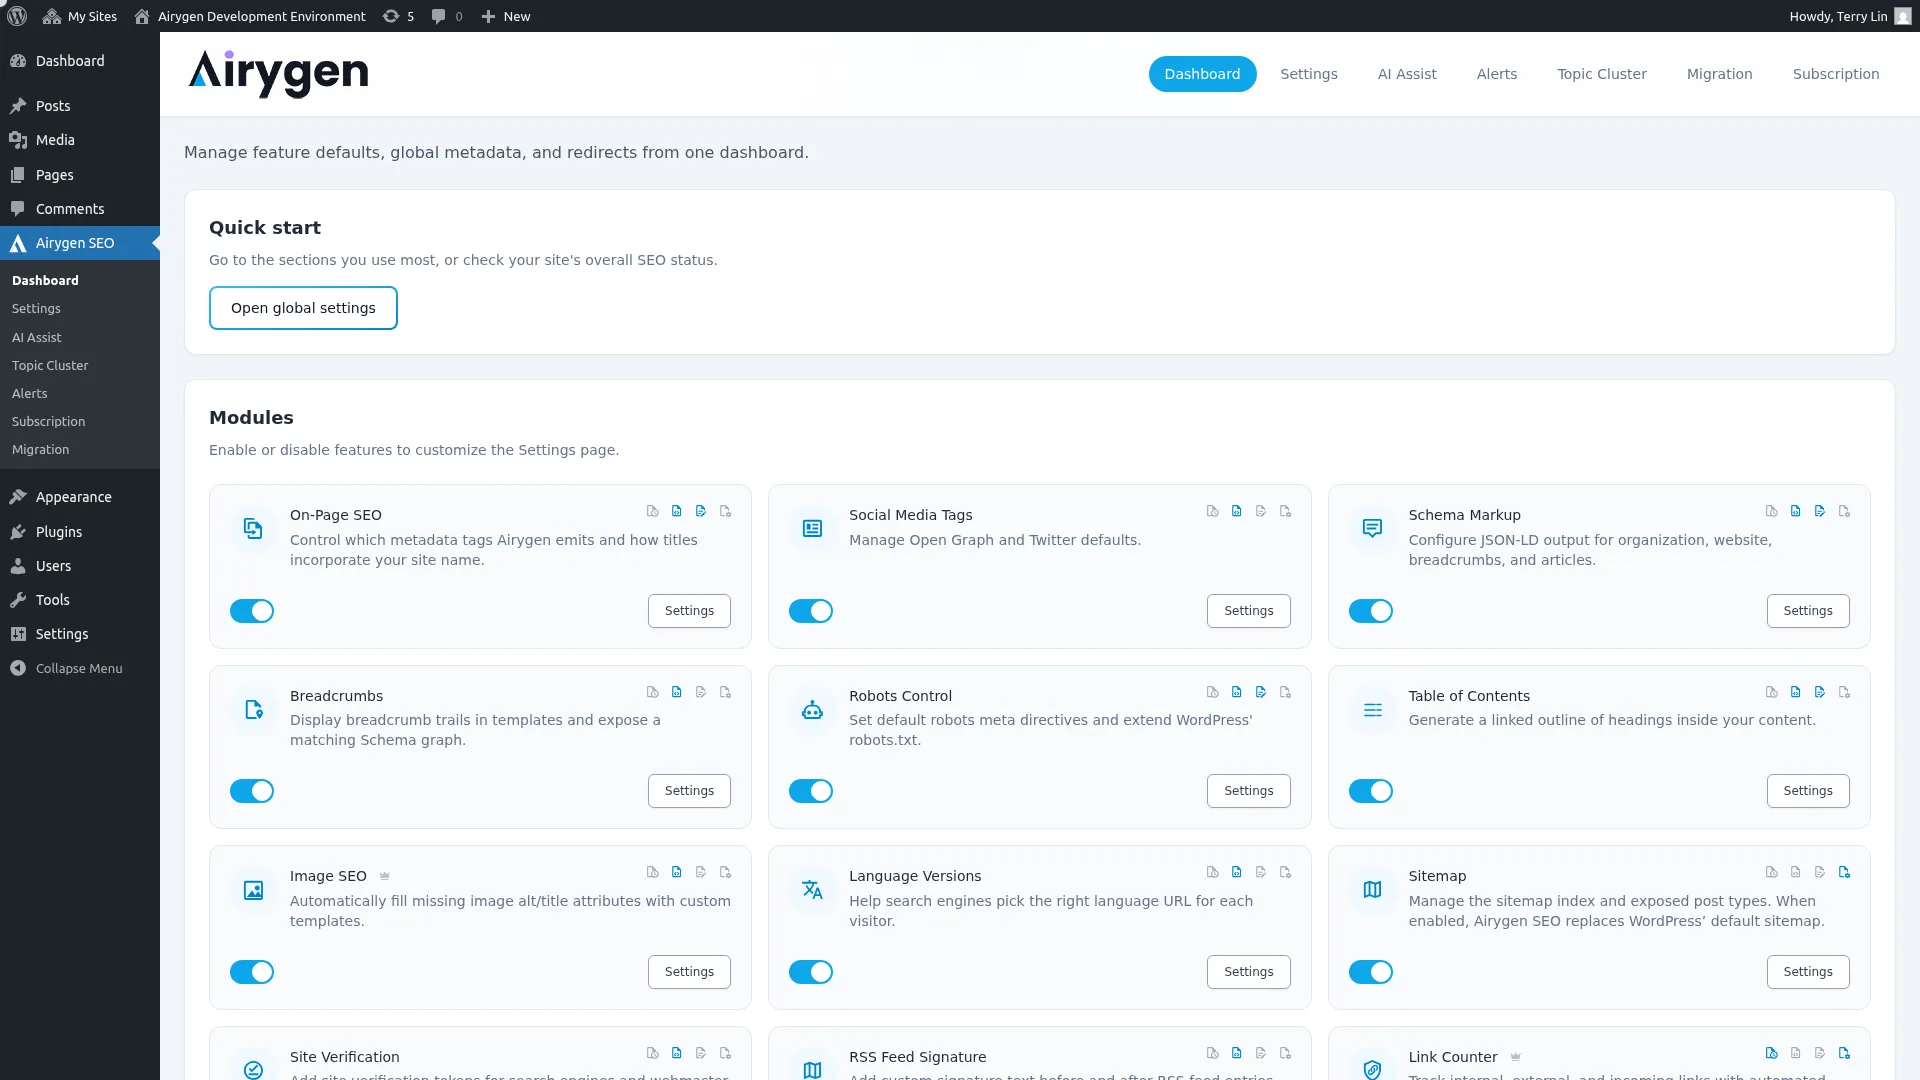This screenshot has height=1080, width=1920.
Task: Click the history icon on Social Media Tags card
Action: (x=1211, y=511)
